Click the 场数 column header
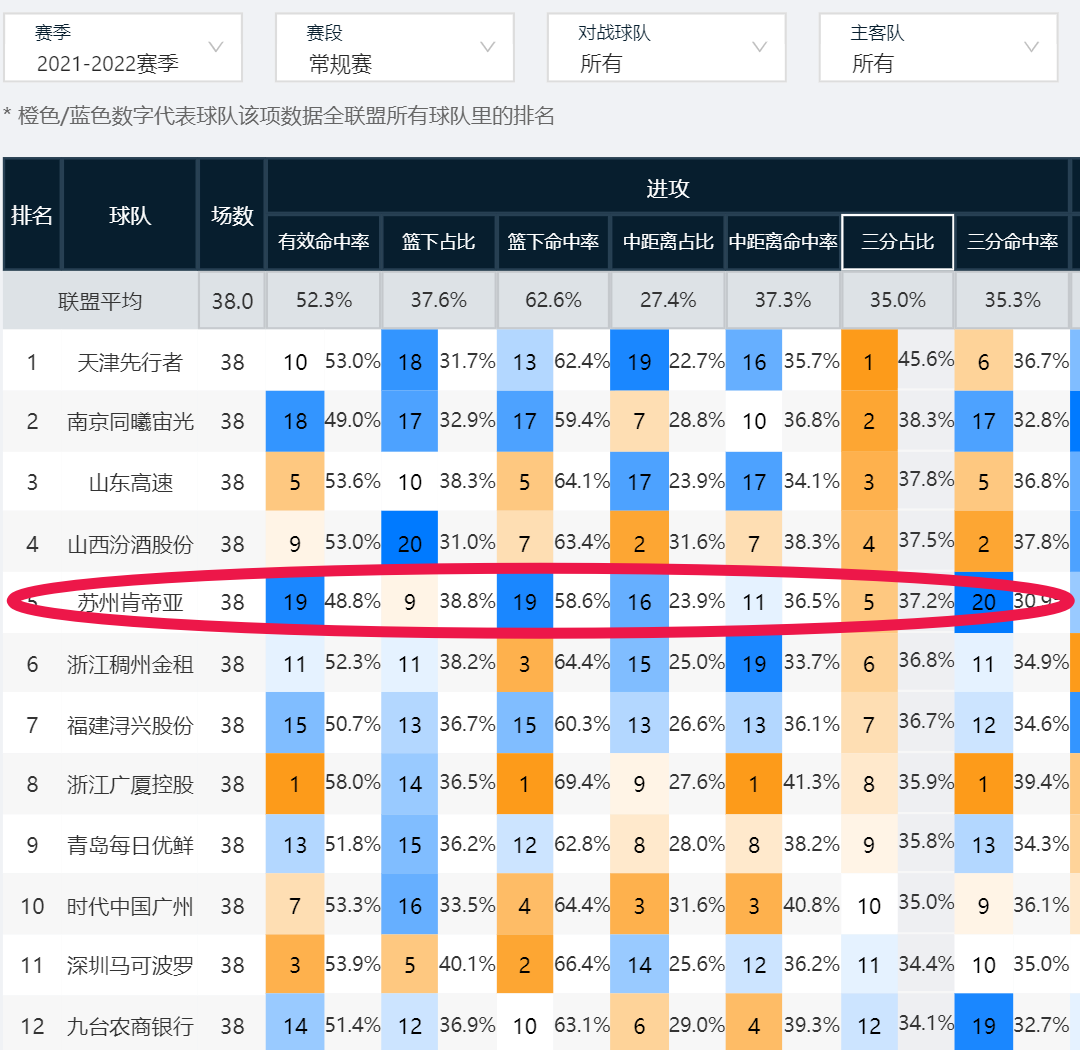 (232, 215)
